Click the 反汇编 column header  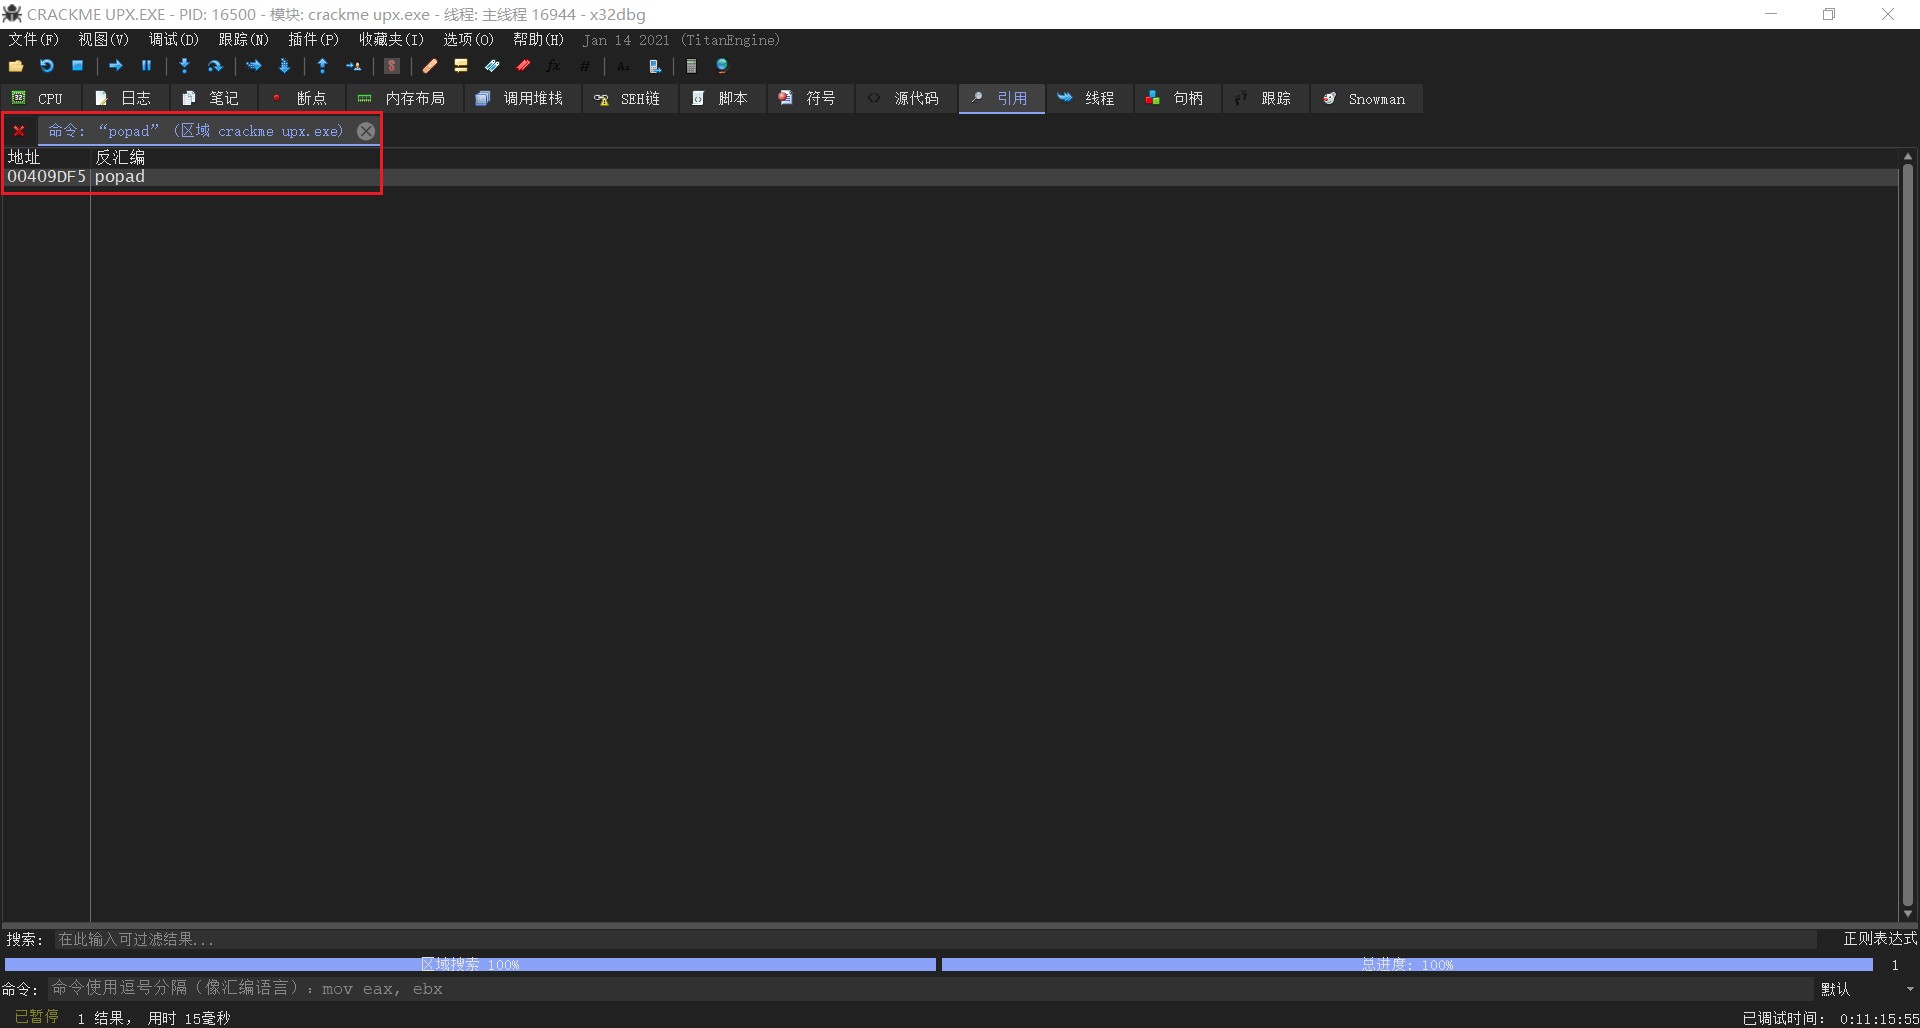point(120,157)
